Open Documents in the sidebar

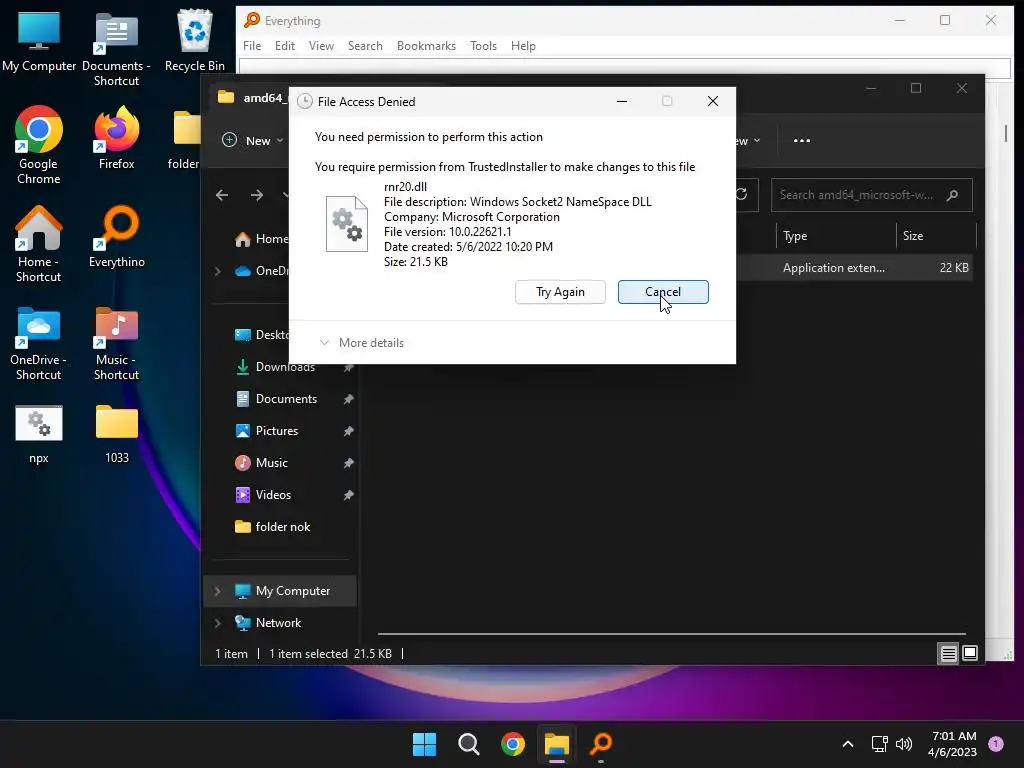(286, 399)
